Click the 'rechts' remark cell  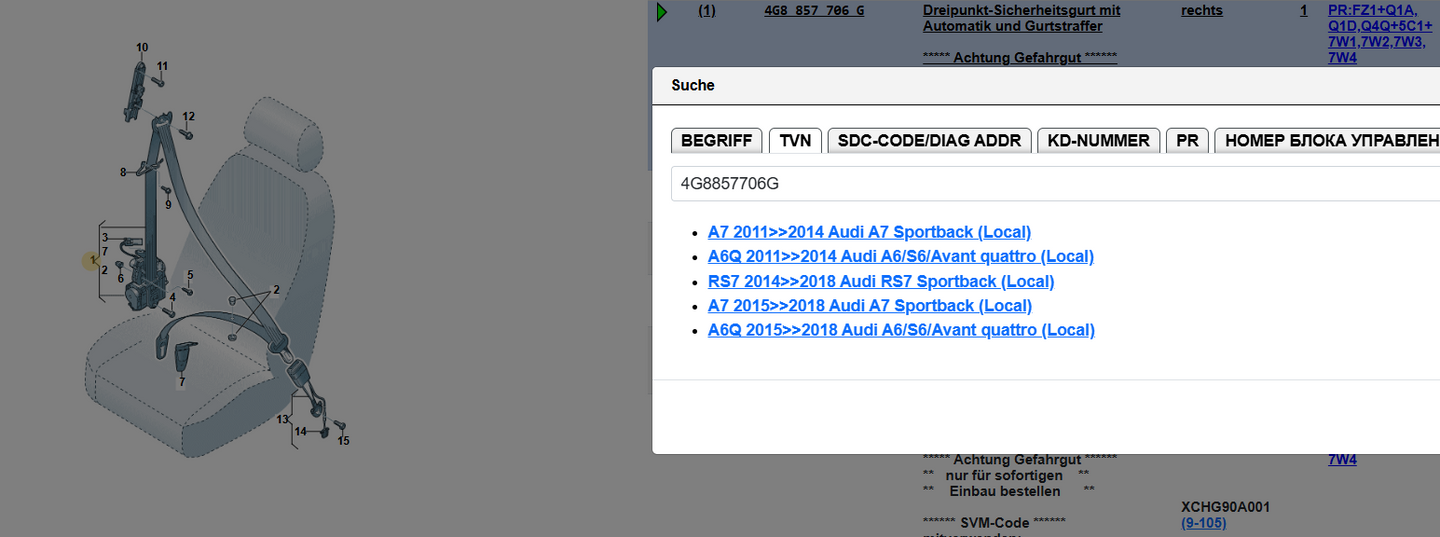coord(1201,10)
